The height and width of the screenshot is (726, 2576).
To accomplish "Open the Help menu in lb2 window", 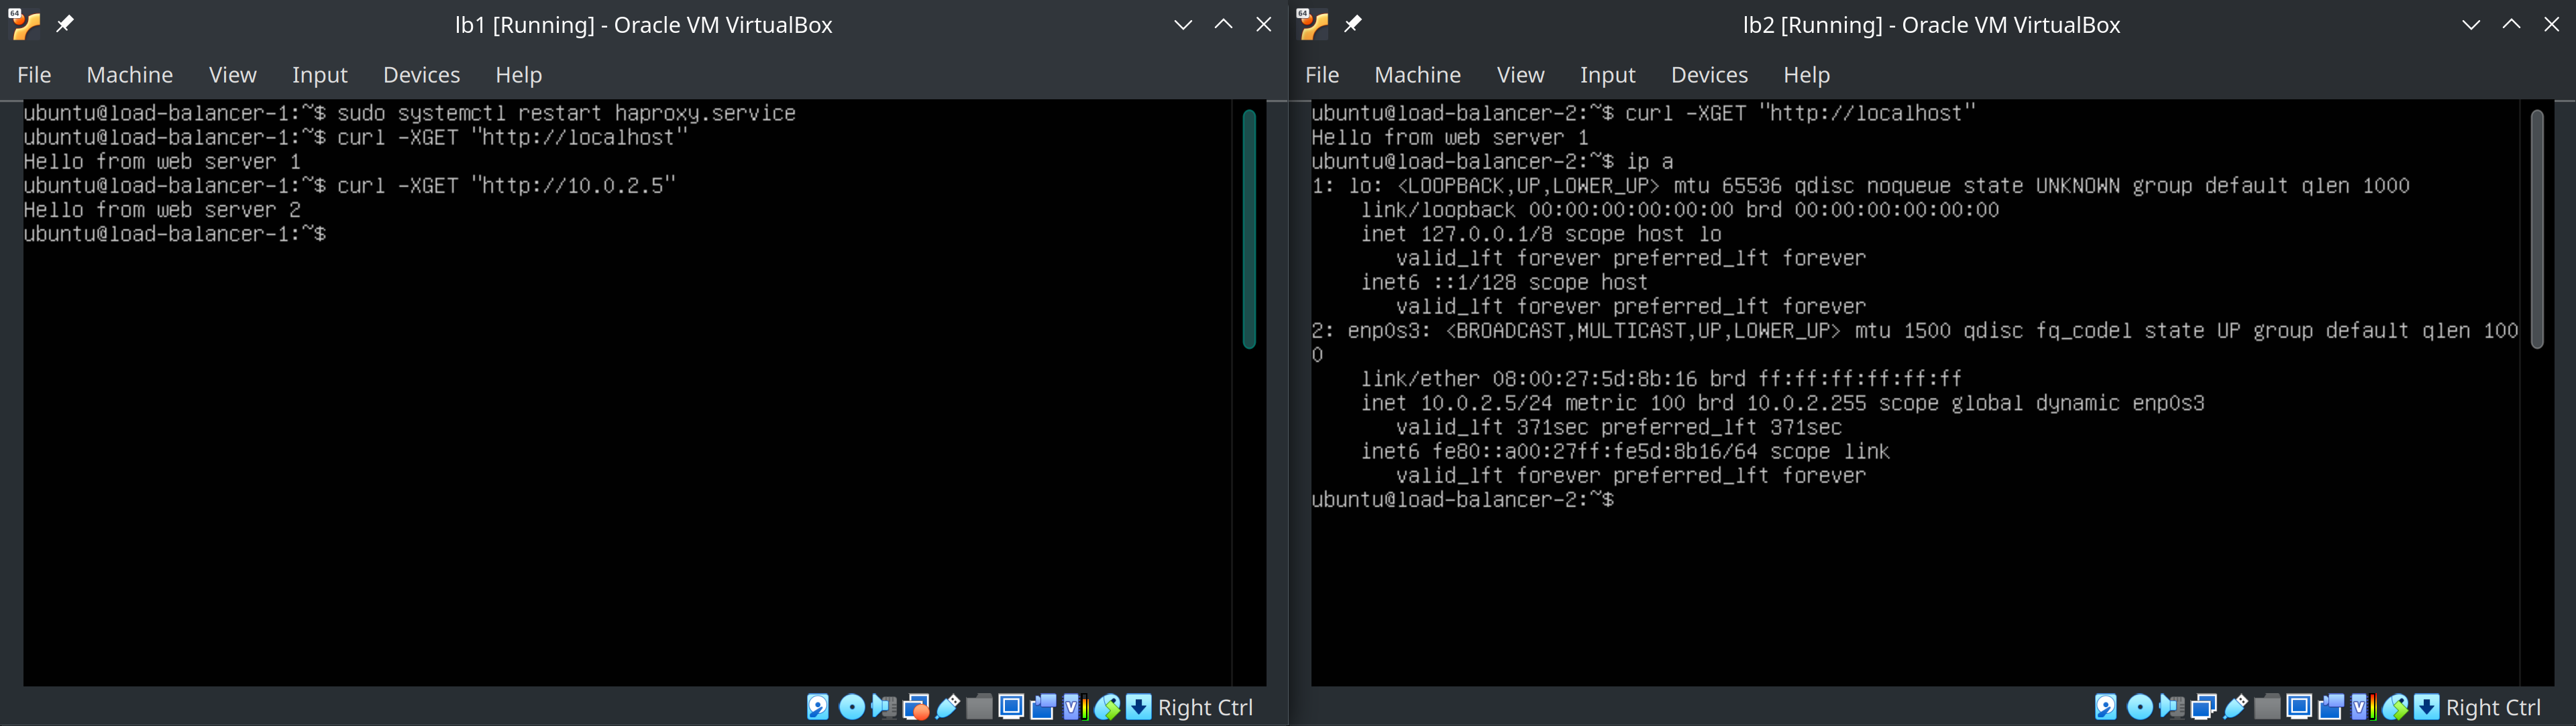I will click(1807, 75).
